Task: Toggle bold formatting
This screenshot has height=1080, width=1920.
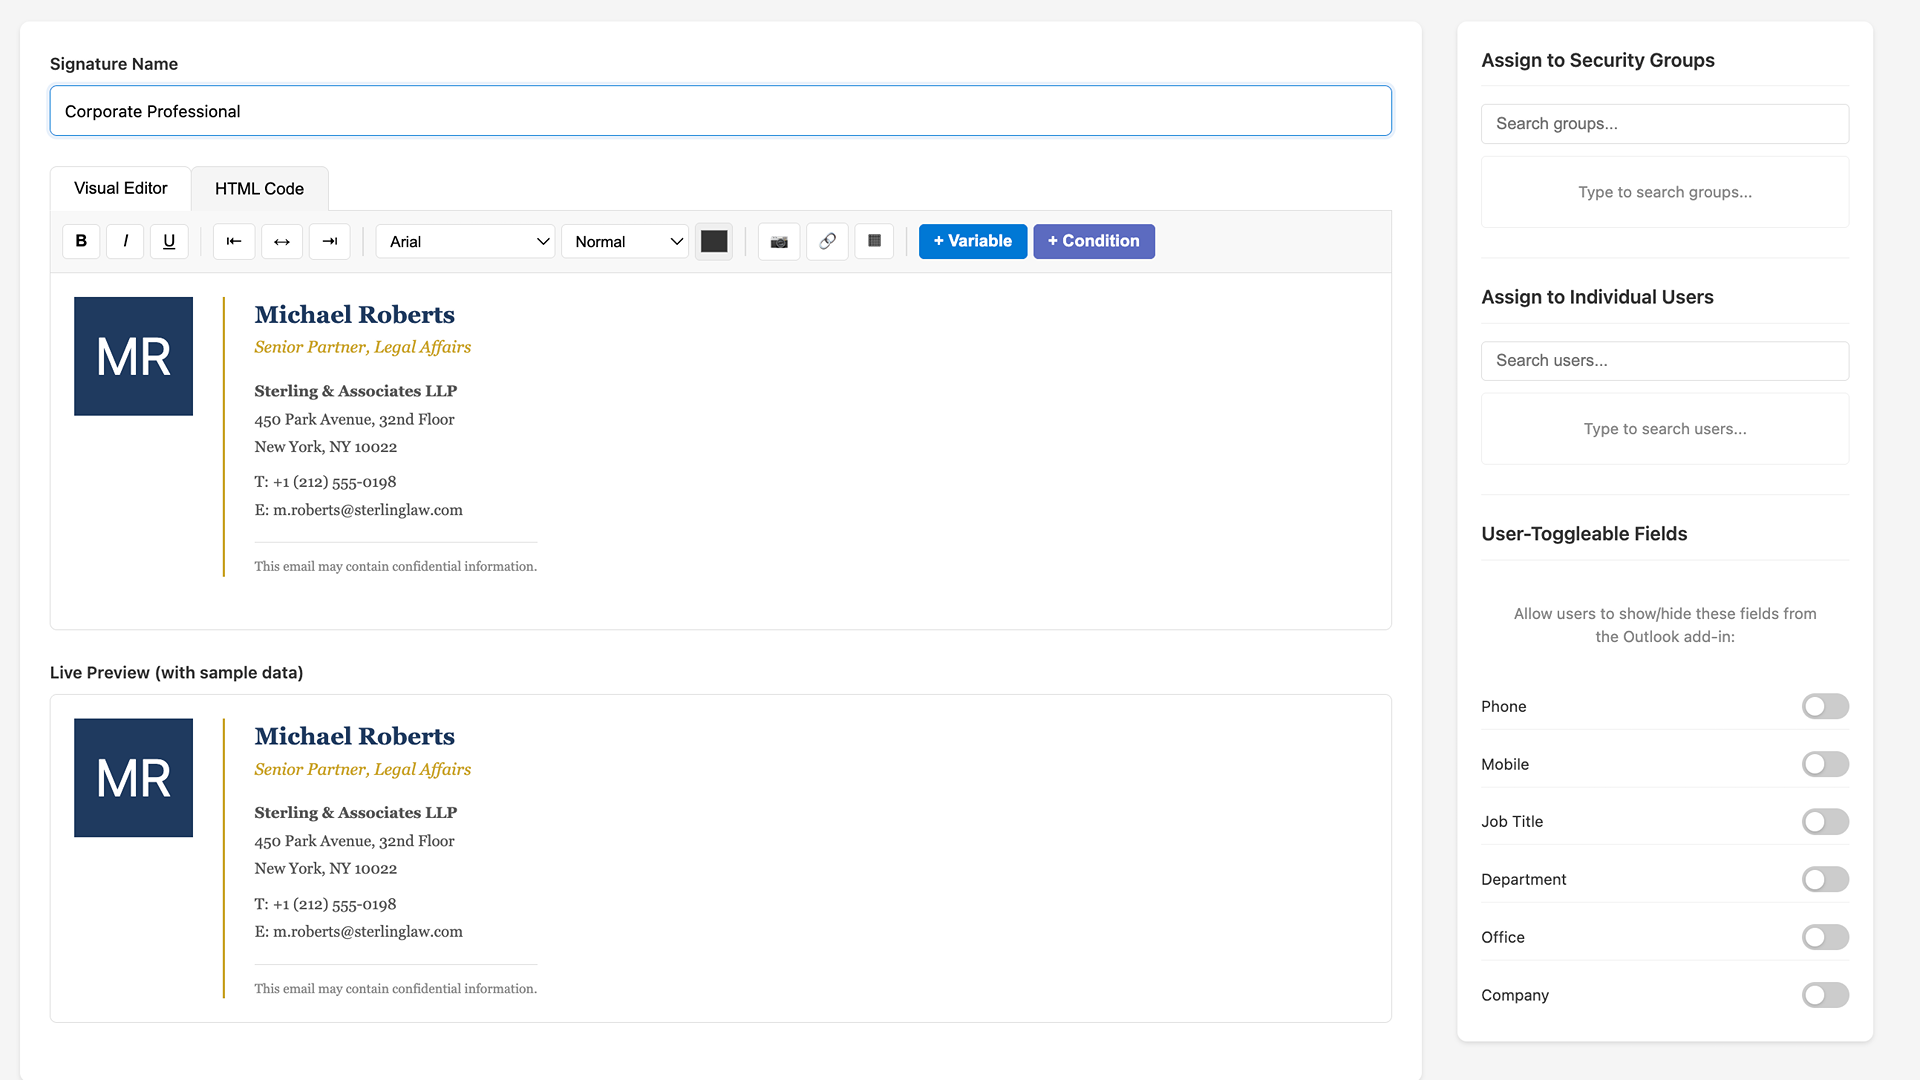Action: (81, 241)
